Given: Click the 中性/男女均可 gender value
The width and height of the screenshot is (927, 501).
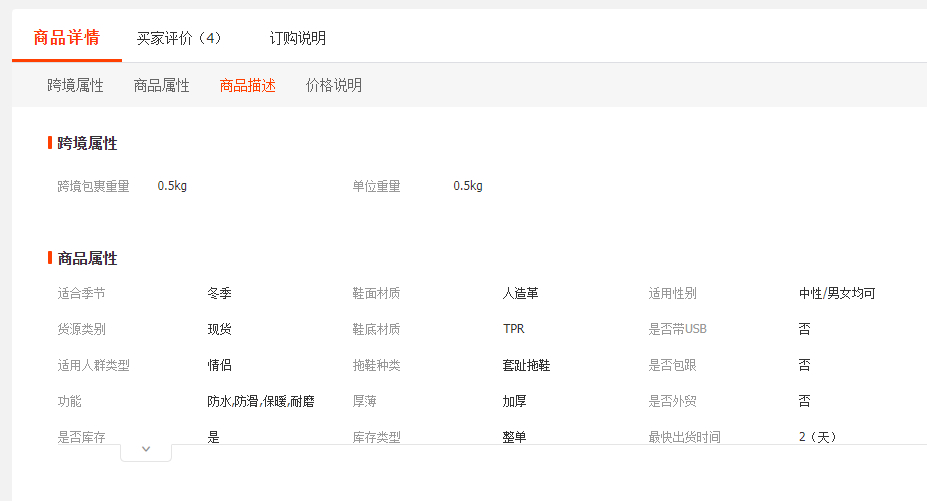Looking at the screenshot, I should click(x=836, y=293).
